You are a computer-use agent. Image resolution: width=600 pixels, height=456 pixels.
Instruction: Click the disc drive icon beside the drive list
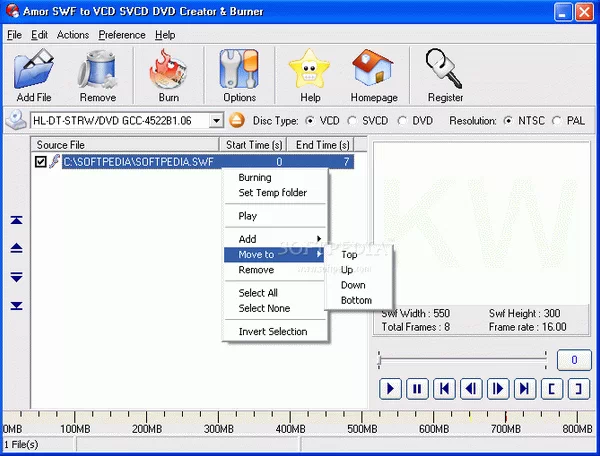16,120
